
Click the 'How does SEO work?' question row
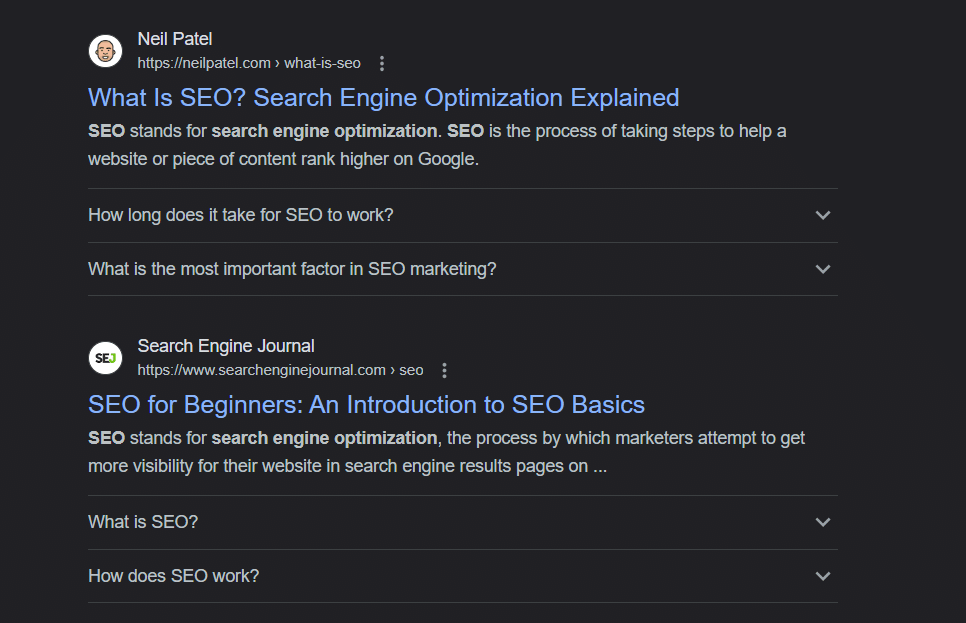173,576
